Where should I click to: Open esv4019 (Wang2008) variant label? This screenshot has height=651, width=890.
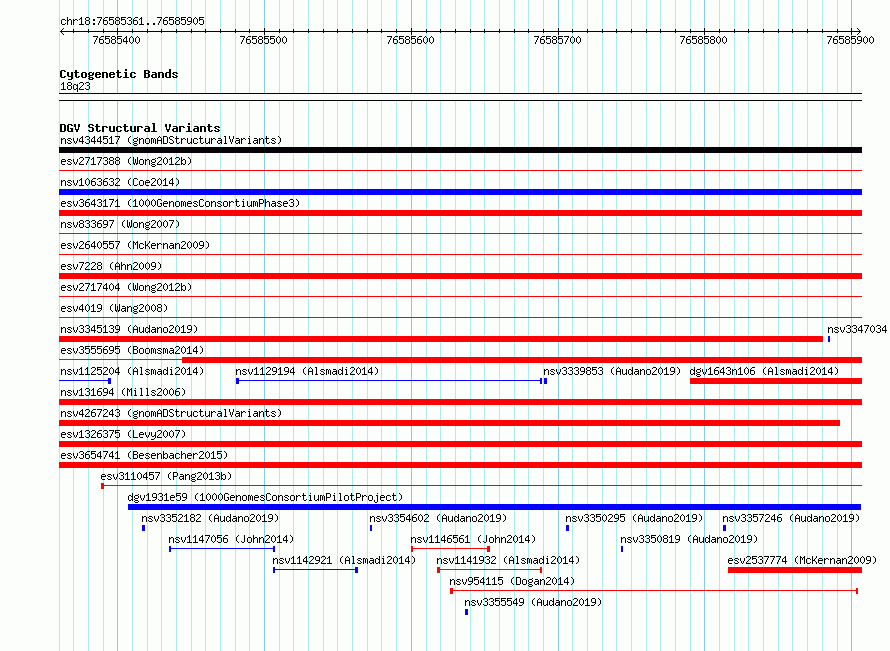114,308
